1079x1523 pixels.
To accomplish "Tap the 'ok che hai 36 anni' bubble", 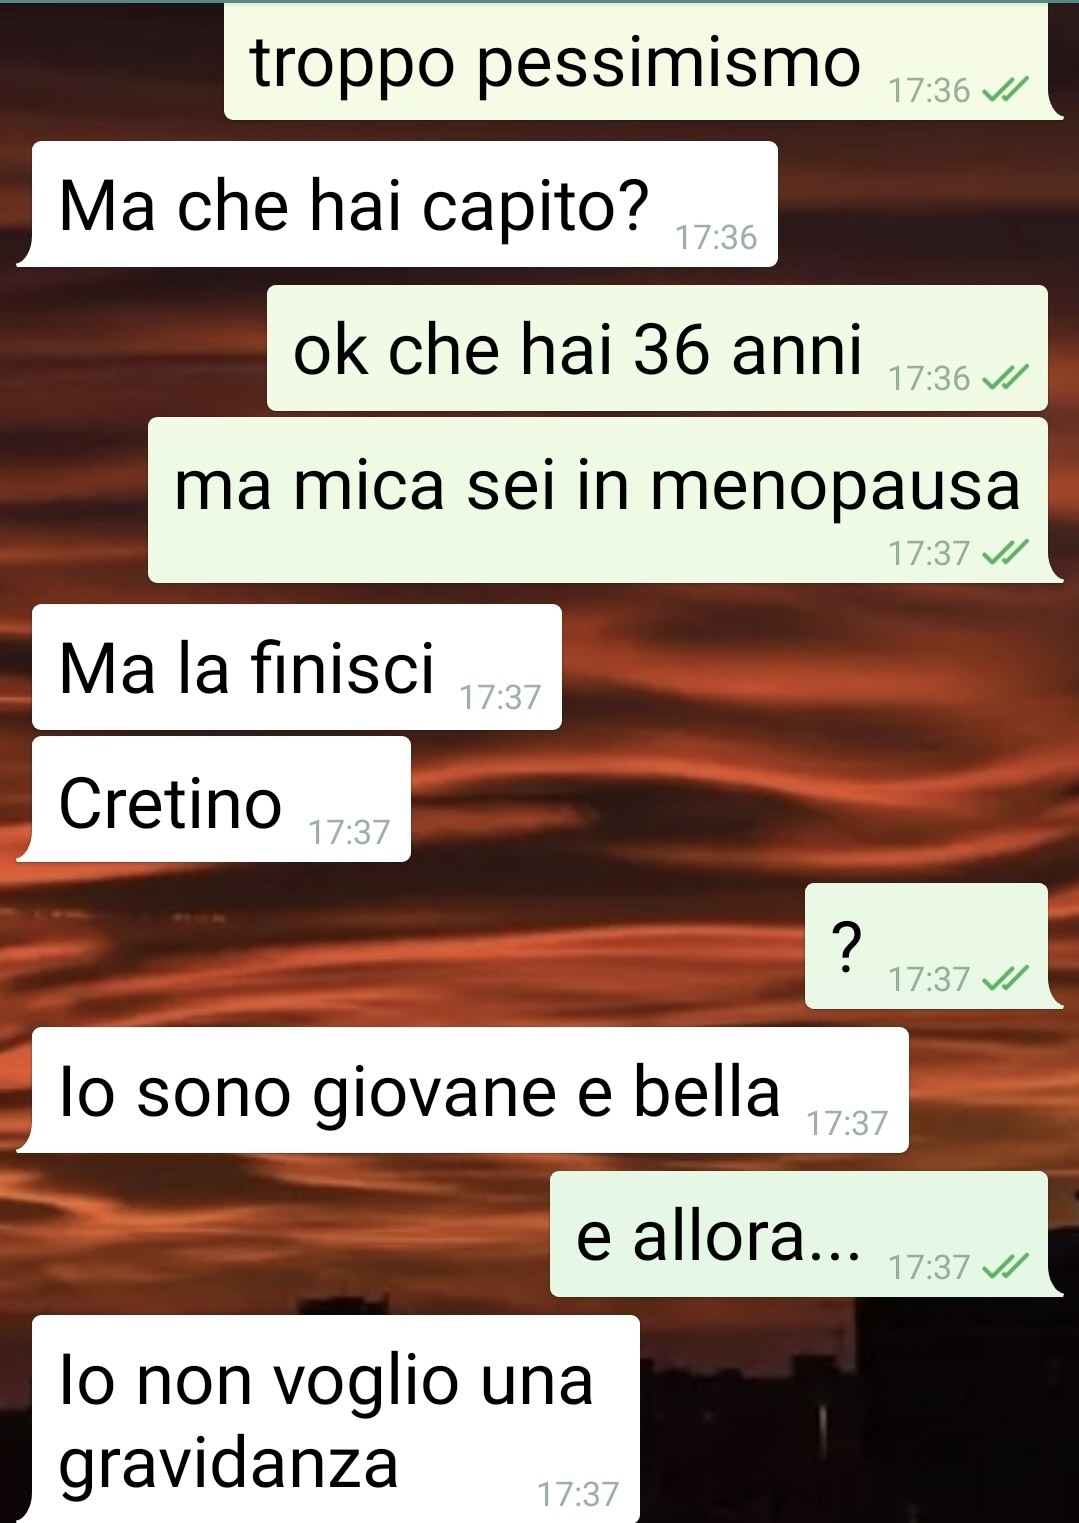I will pyautogui.click(x=657, y=348).
